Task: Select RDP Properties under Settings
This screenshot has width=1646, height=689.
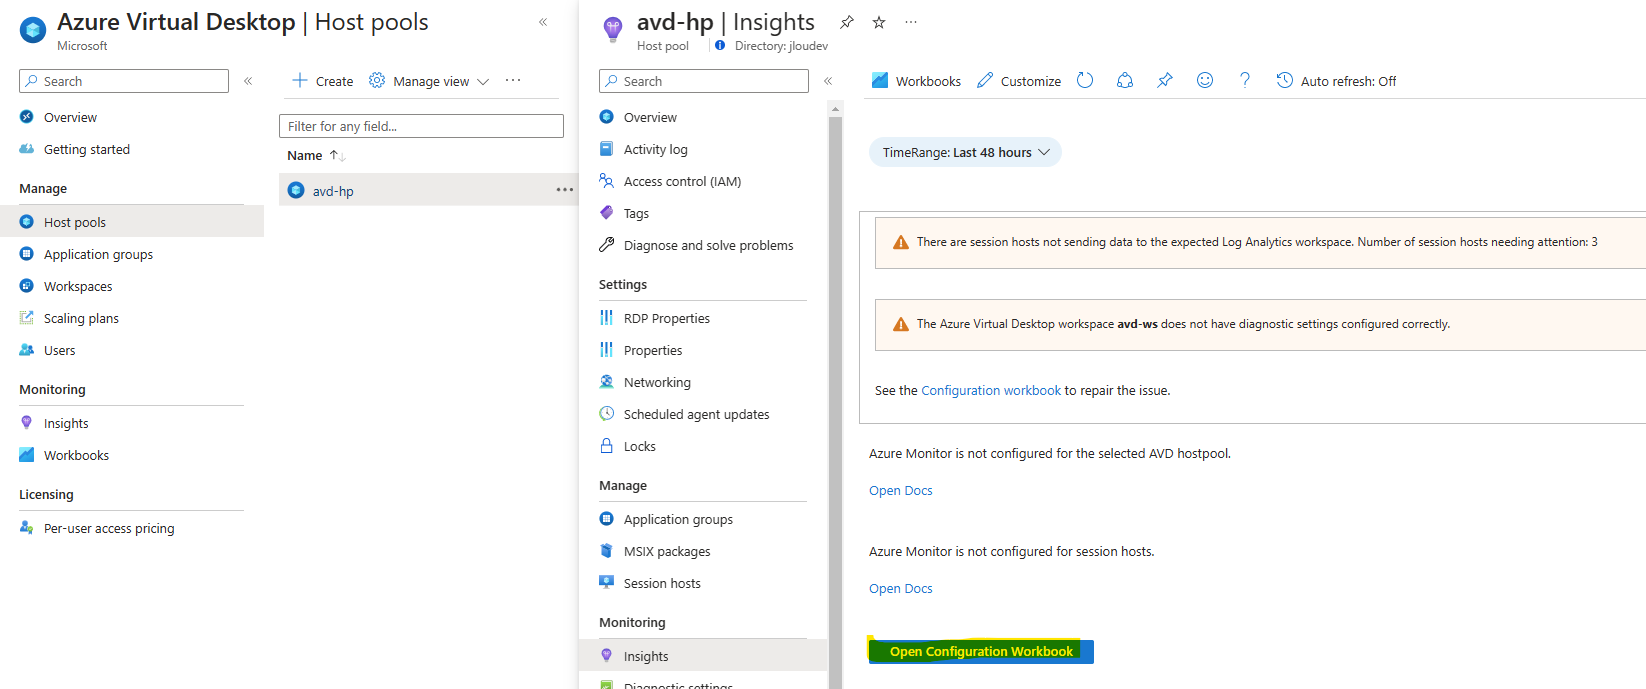Action: 666,319
